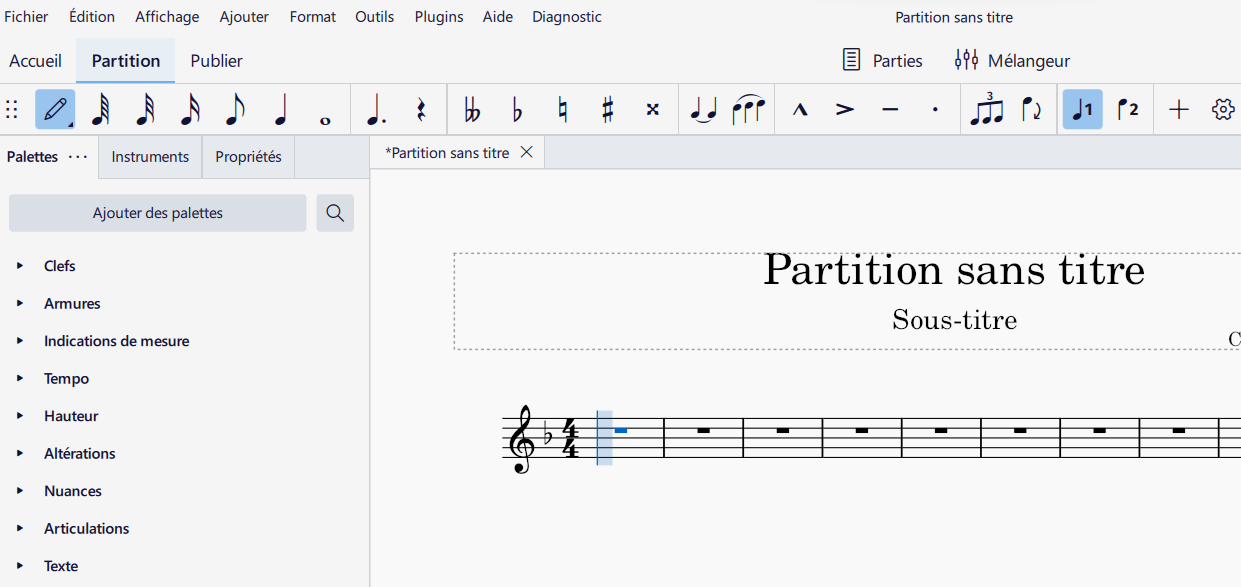Open the Mélangeur mixer

tap(1012, 61)
